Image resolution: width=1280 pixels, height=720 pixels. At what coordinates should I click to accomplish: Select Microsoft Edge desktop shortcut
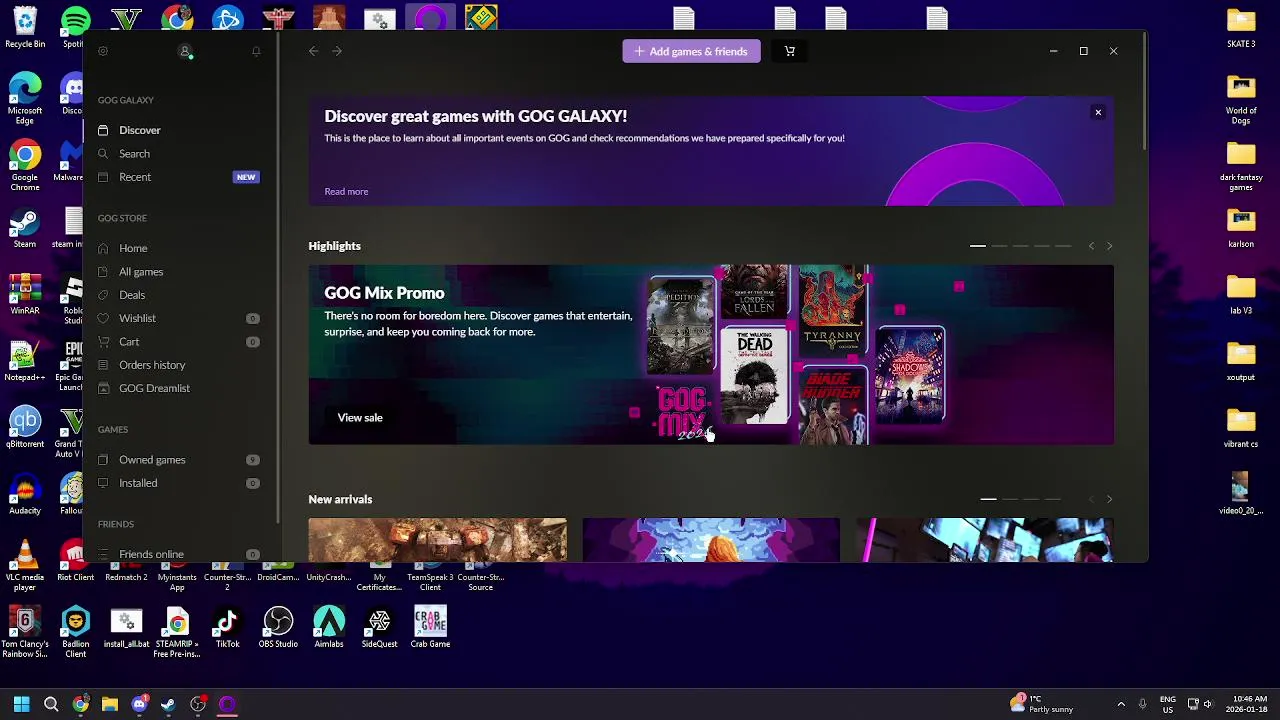pos(25,98)
